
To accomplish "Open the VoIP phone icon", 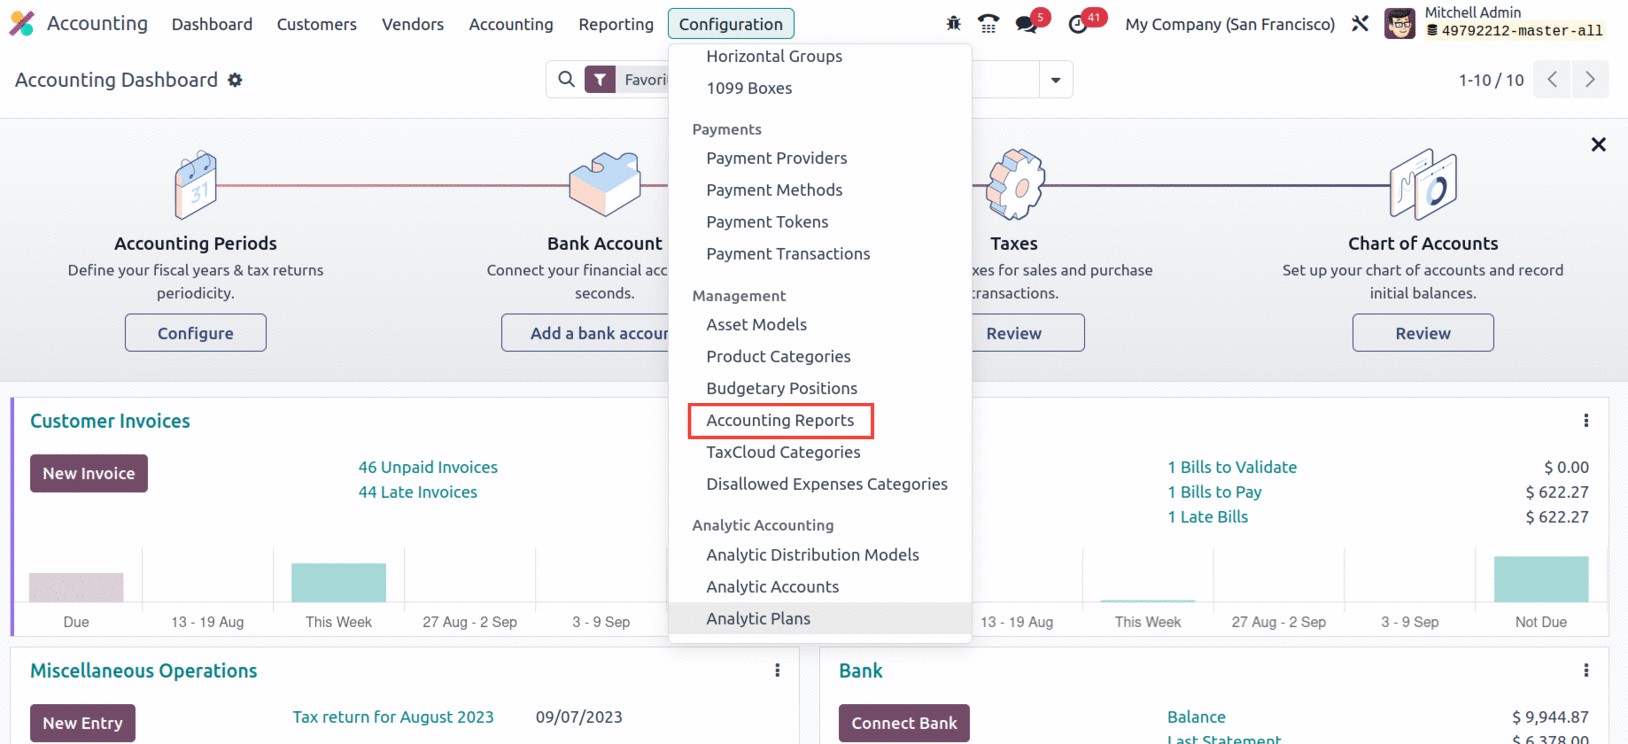I will [988, 24].
